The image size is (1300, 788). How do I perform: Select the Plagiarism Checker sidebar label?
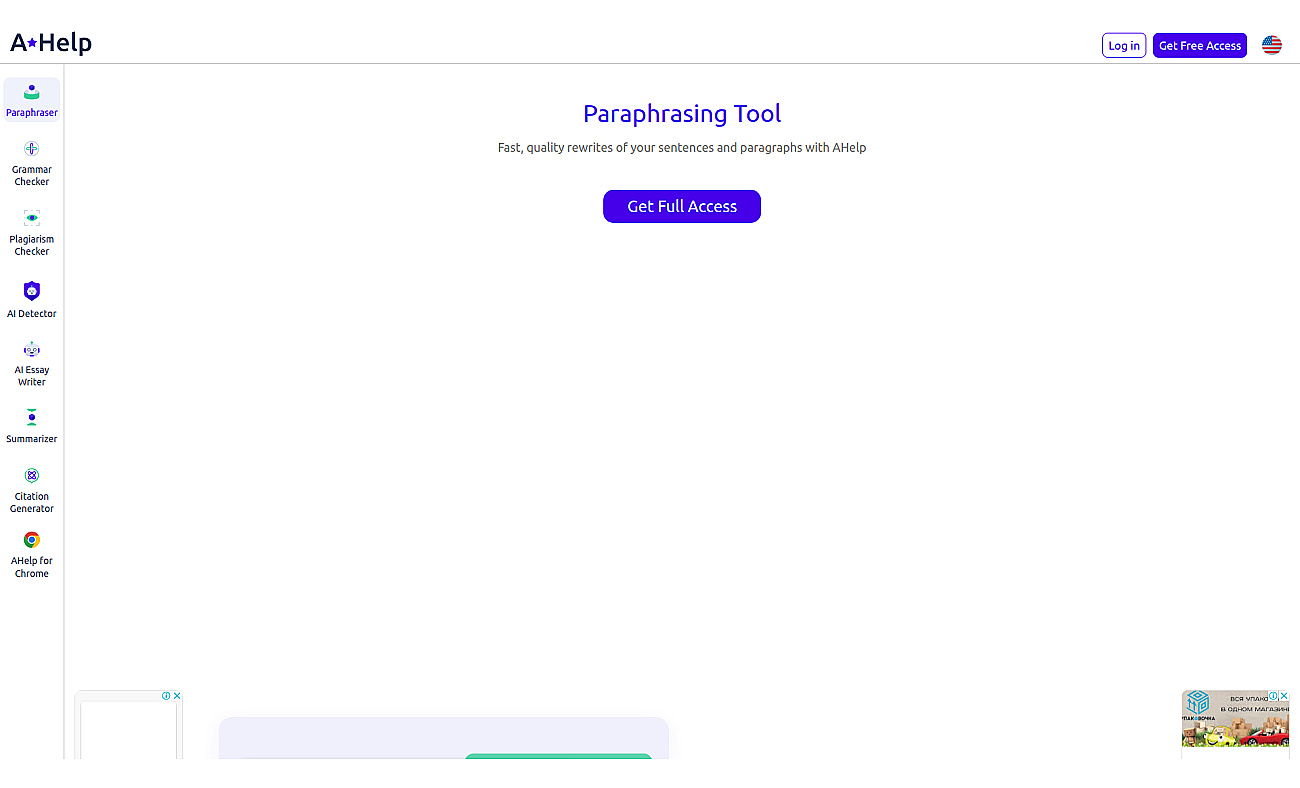pyautogui.click(x=32, y=246)
